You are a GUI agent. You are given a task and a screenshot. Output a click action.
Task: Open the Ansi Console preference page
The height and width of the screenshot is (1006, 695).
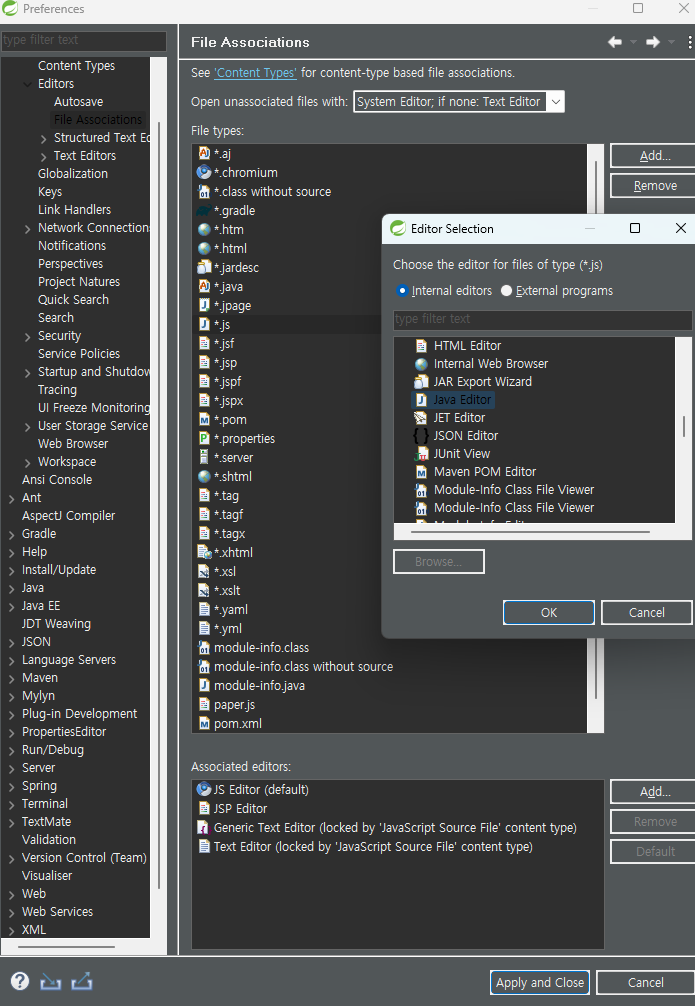pyautogui.click(x=57, y=479)
